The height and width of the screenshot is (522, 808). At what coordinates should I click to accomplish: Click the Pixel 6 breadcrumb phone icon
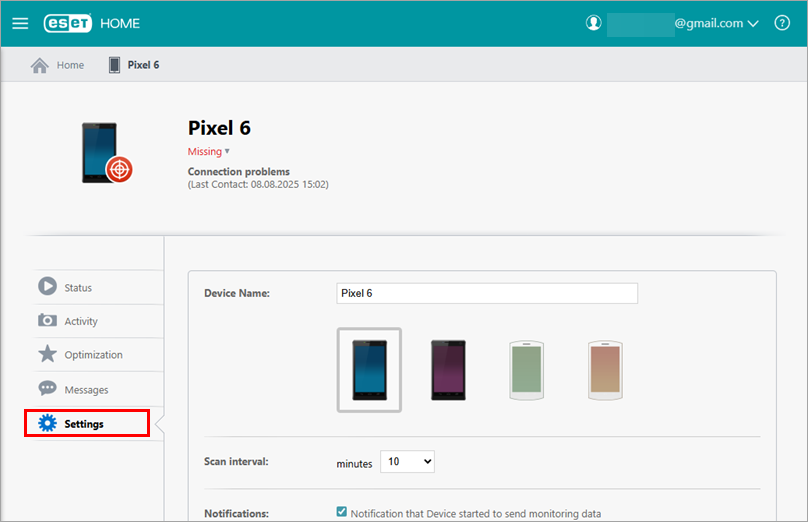point(114,65)
